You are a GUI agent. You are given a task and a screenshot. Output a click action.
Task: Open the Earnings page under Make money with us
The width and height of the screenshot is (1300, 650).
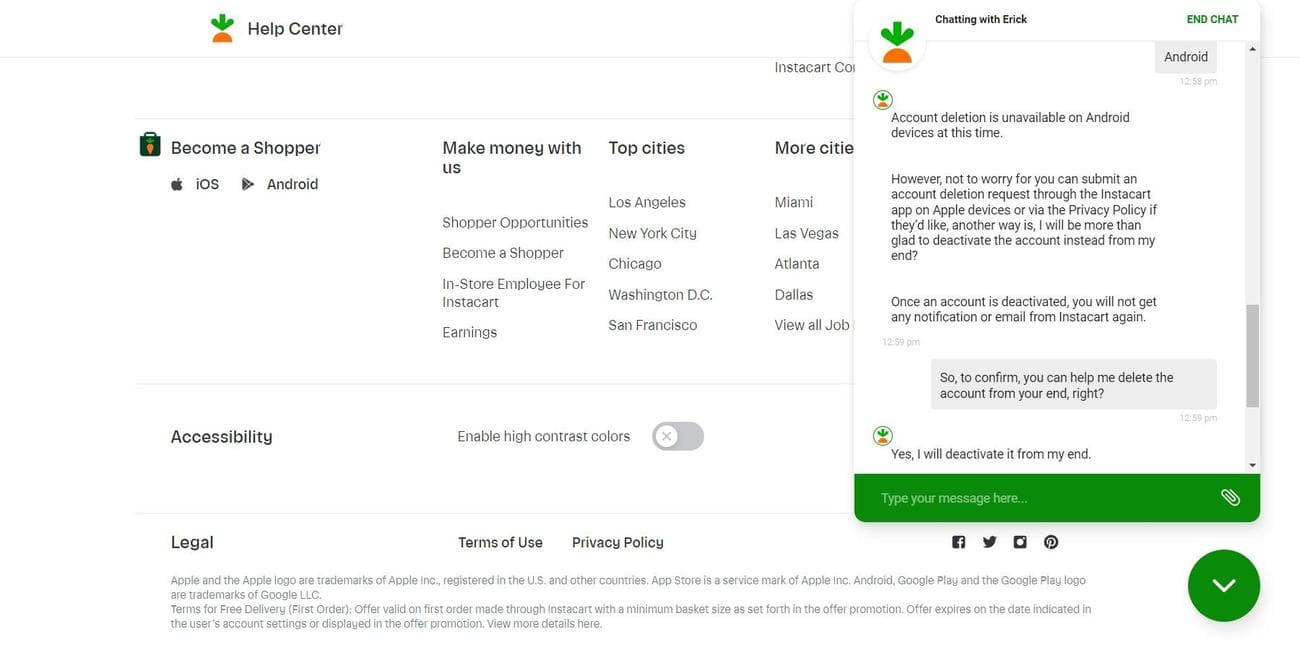click(x=469, y=333)
